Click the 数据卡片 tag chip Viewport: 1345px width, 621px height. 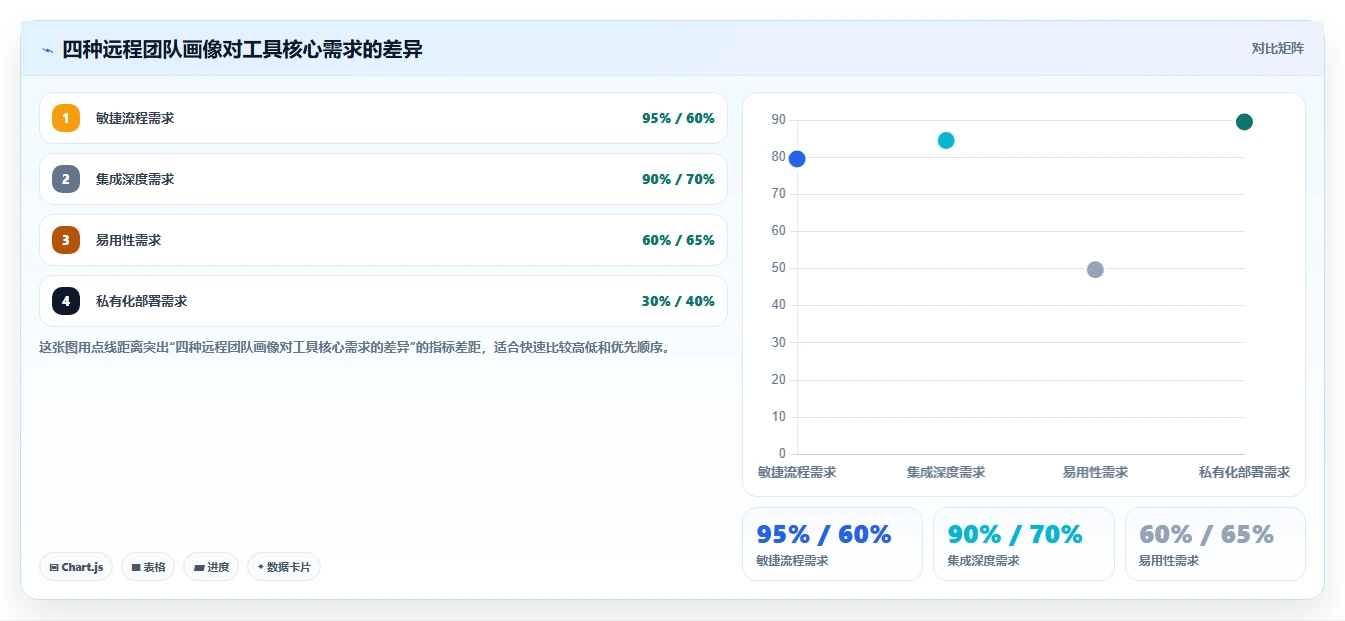[x=284, y=567]
